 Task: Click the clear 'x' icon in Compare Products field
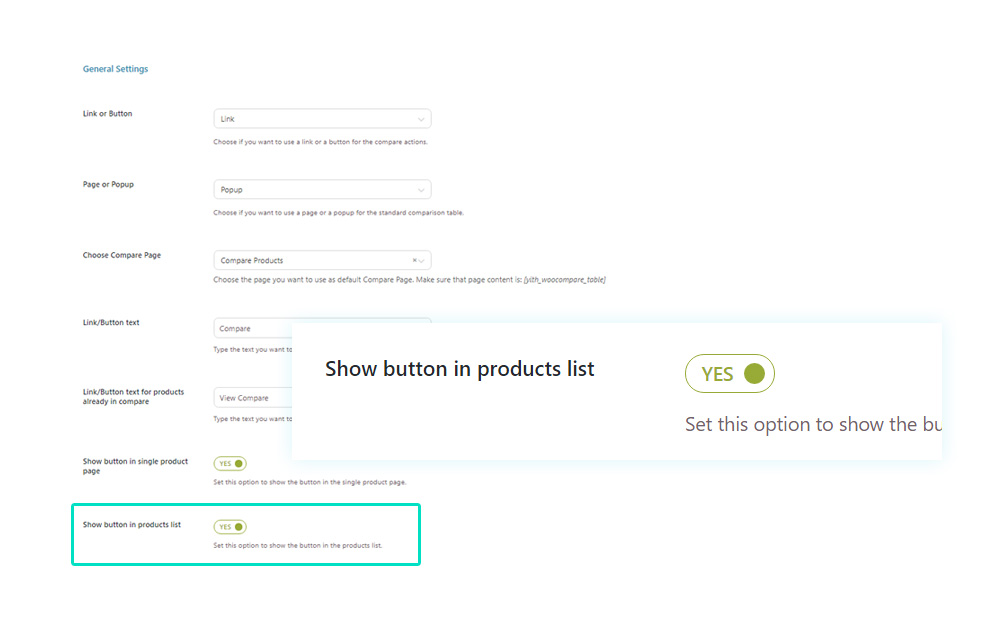pos(414,260)
